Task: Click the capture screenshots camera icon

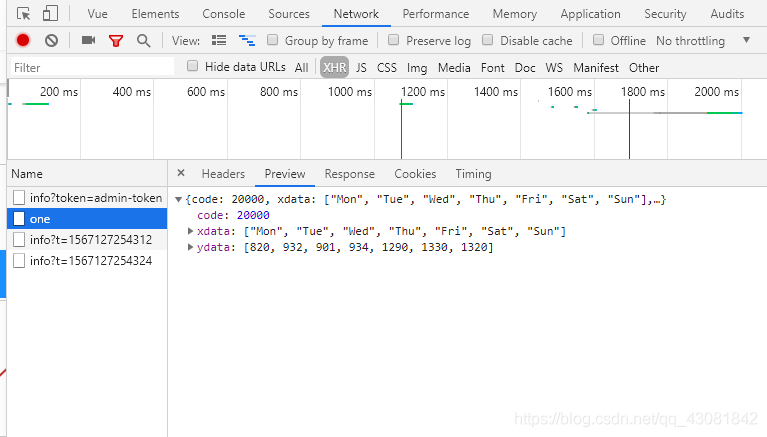Action: coord(89,40)
